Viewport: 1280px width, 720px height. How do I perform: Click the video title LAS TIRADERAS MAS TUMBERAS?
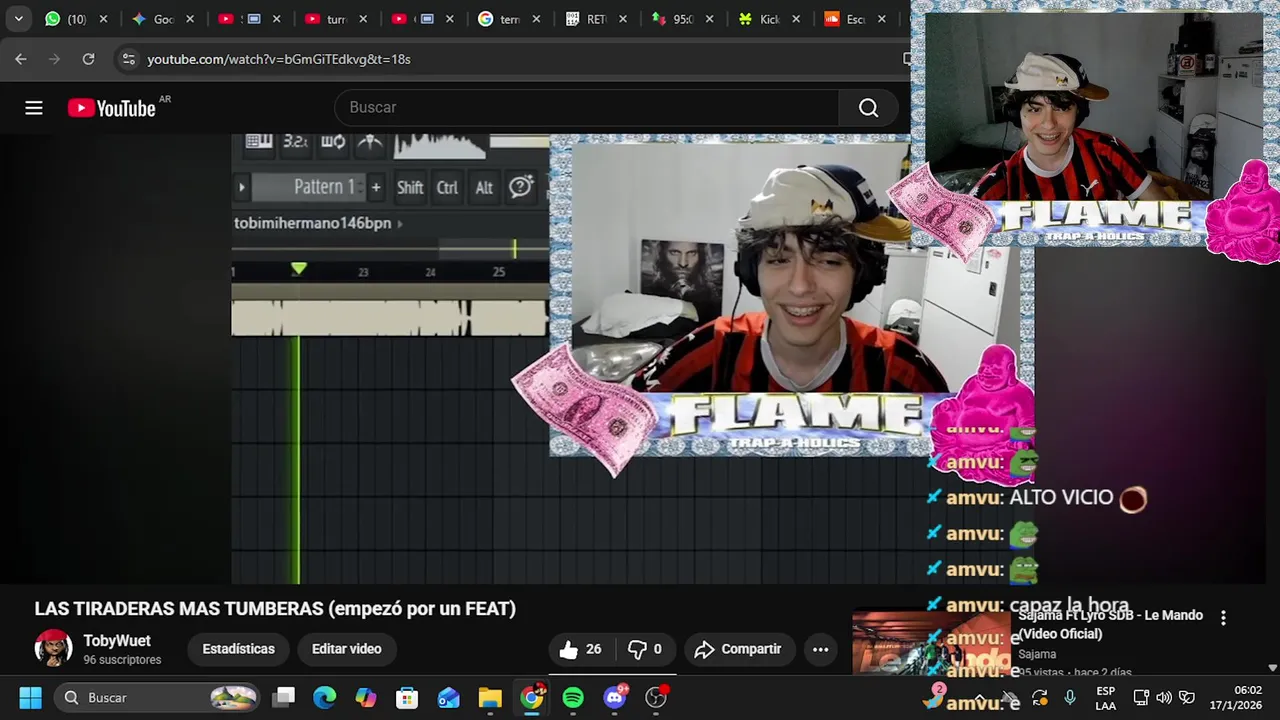coord(275,608)
